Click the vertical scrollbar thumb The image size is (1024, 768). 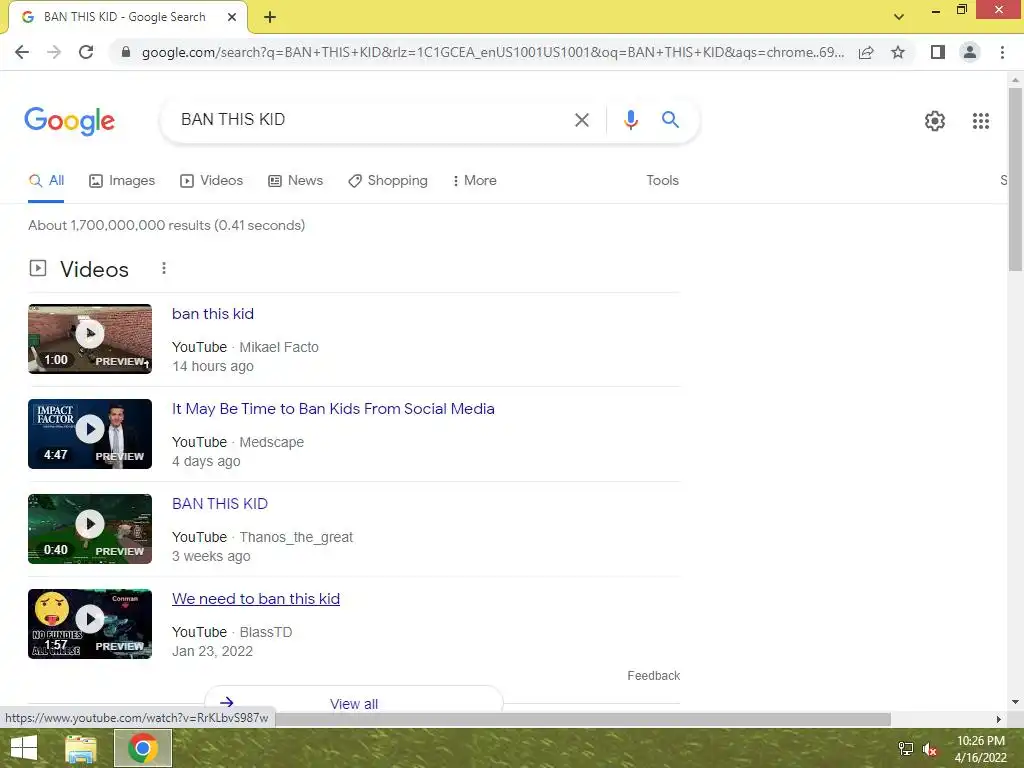pyautogui.click(x=1015, y=179)
